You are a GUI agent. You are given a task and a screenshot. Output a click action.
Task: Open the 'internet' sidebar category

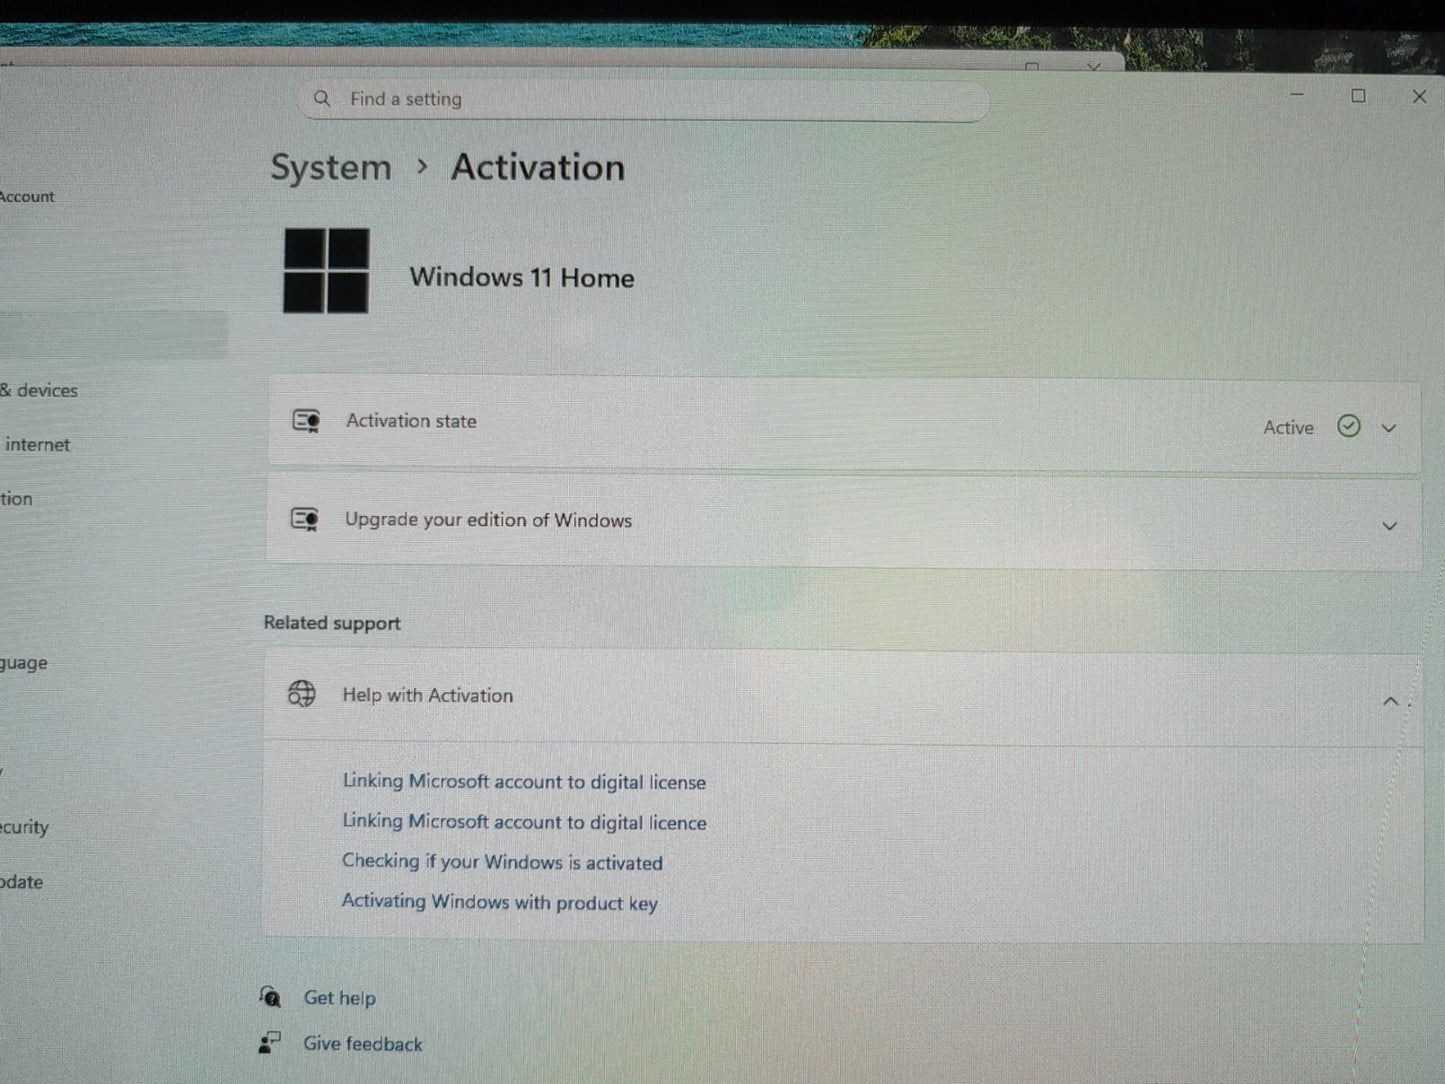pos(37,444)
